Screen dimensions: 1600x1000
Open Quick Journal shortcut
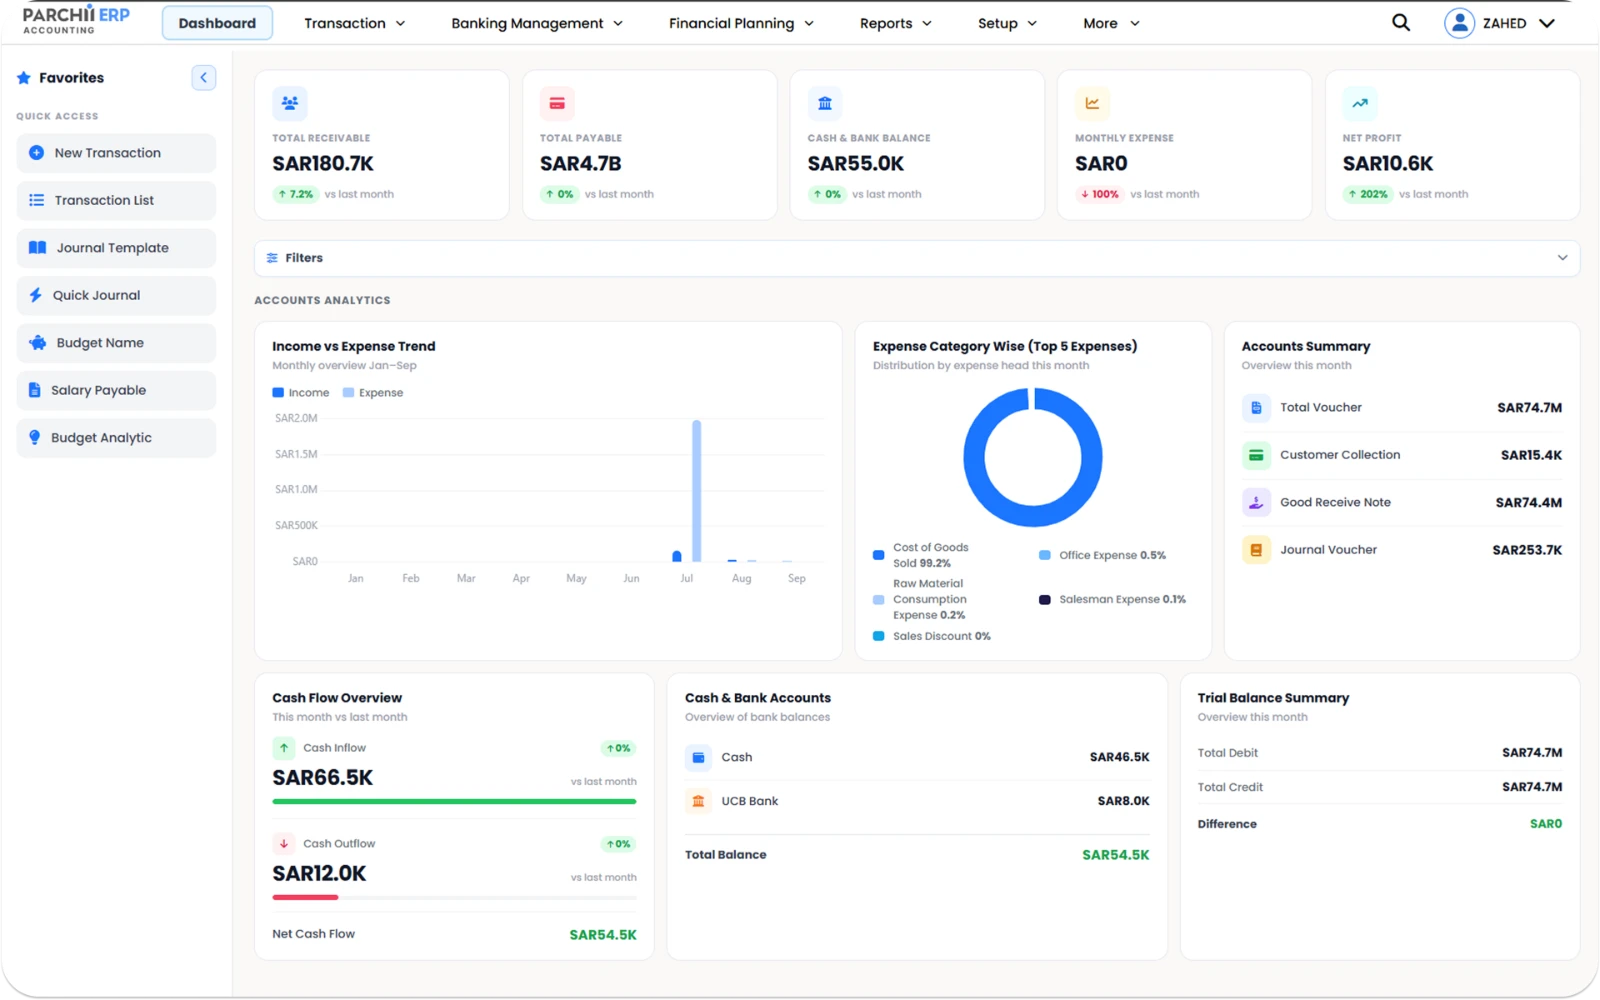(x=116, y=295)
